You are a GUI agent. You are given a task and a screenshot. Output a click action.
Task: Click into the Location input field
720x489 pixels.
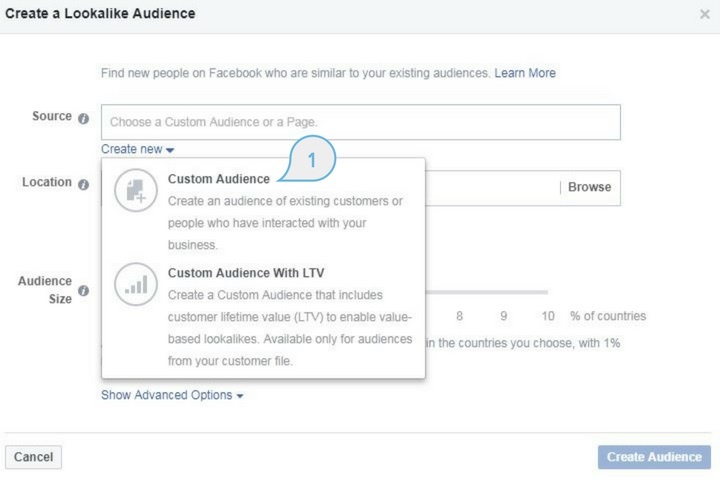pyautogui.click(x=490, y=187)
